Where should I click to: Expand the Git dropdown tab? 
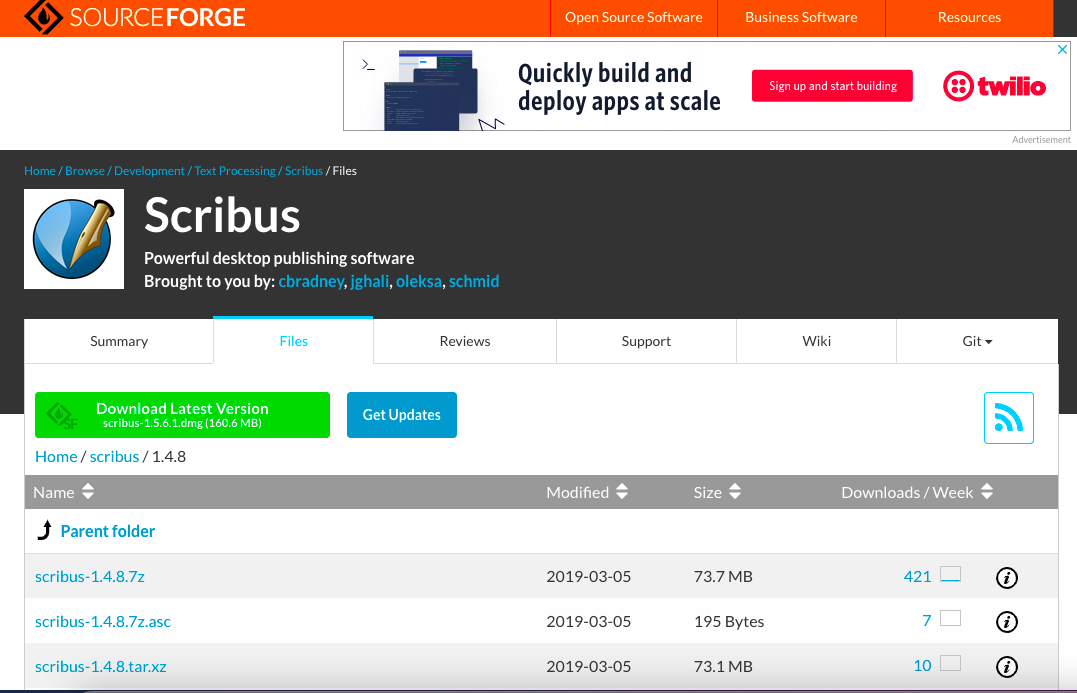[x=977, y=341]
